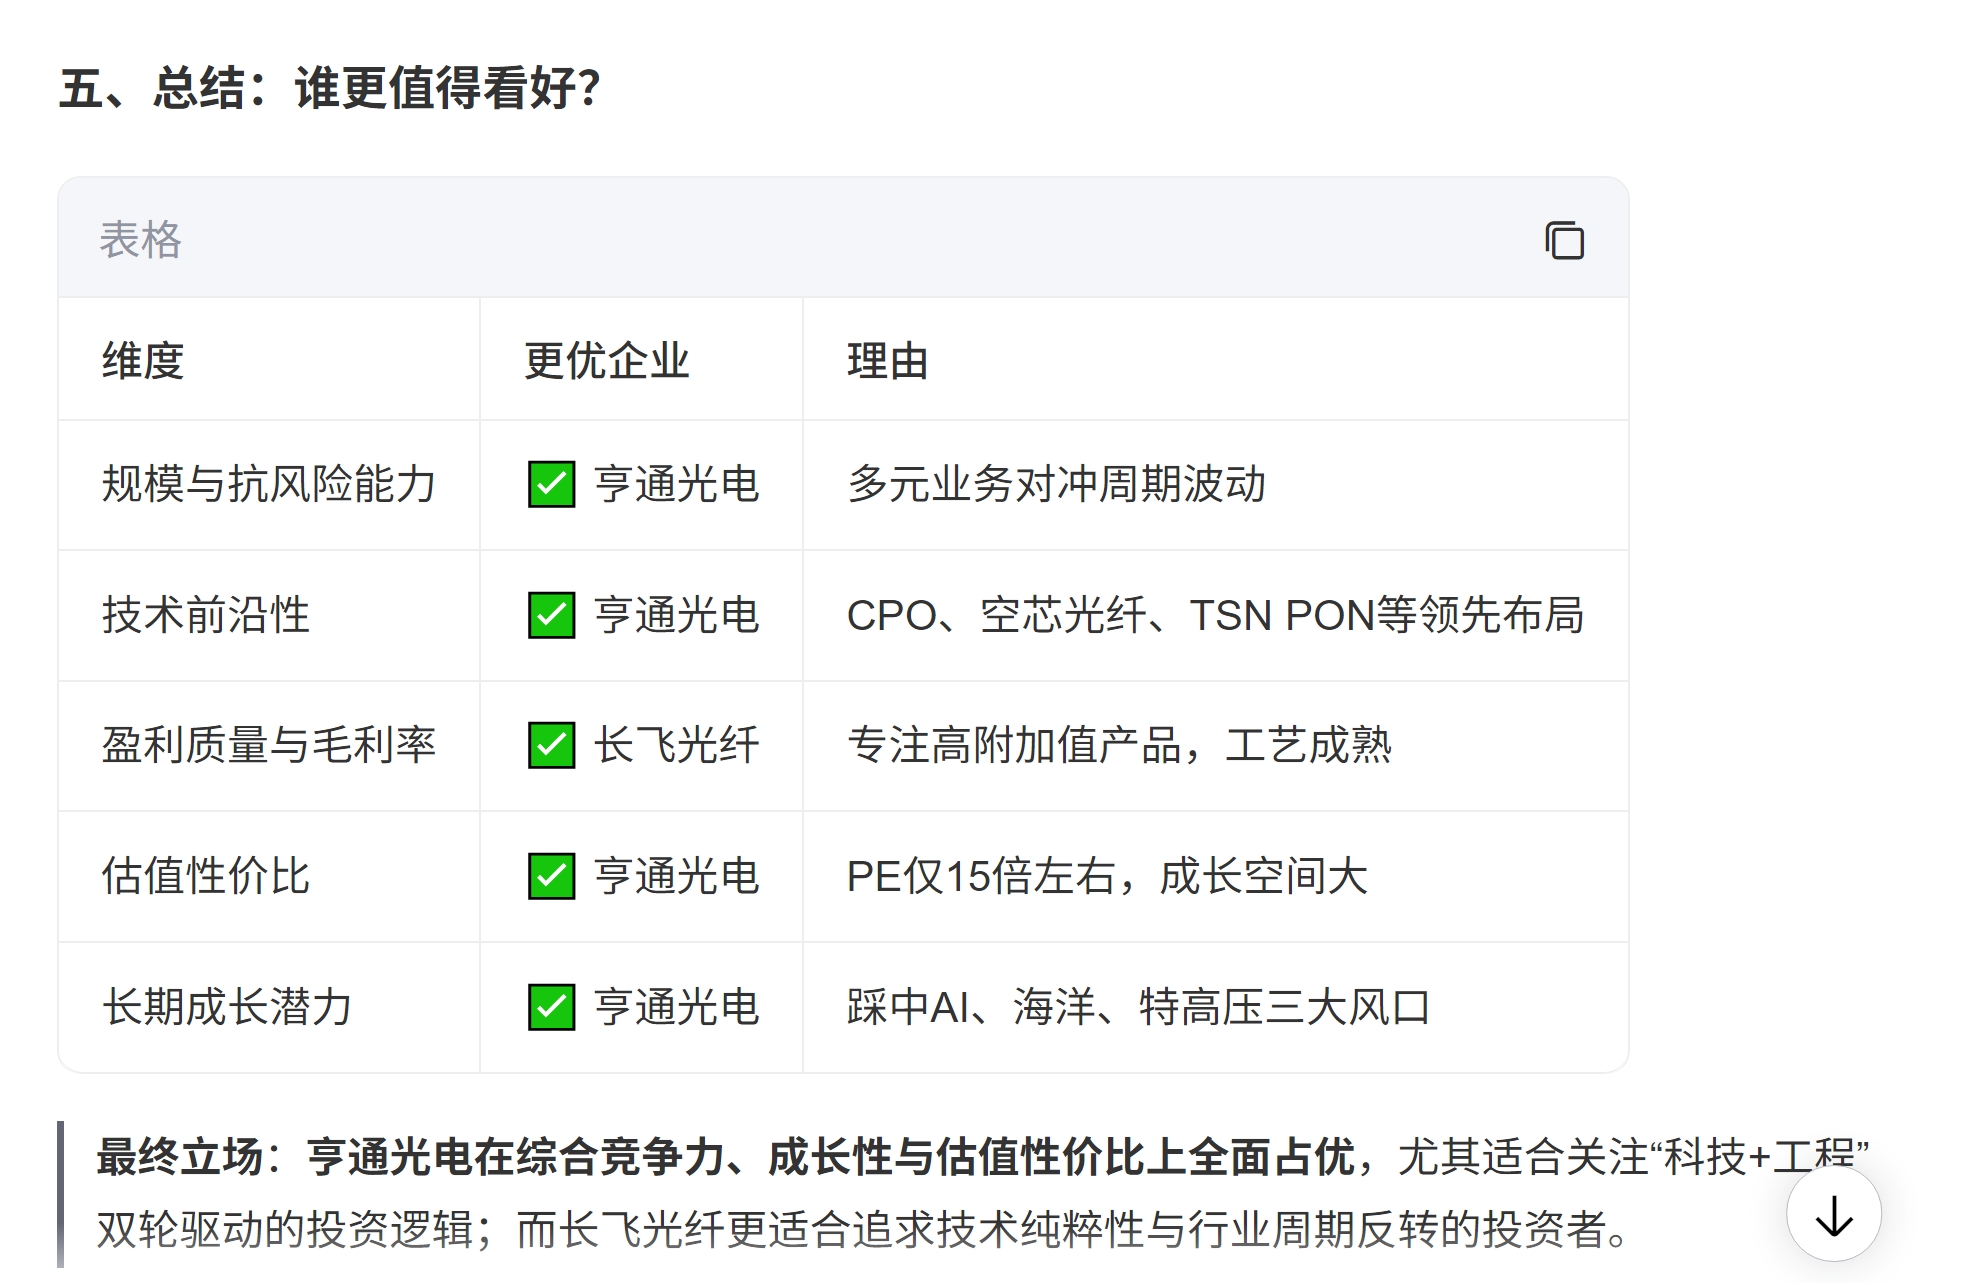
Task: Click the green checkmark in 技术前沿性 row
Action: 551,615
